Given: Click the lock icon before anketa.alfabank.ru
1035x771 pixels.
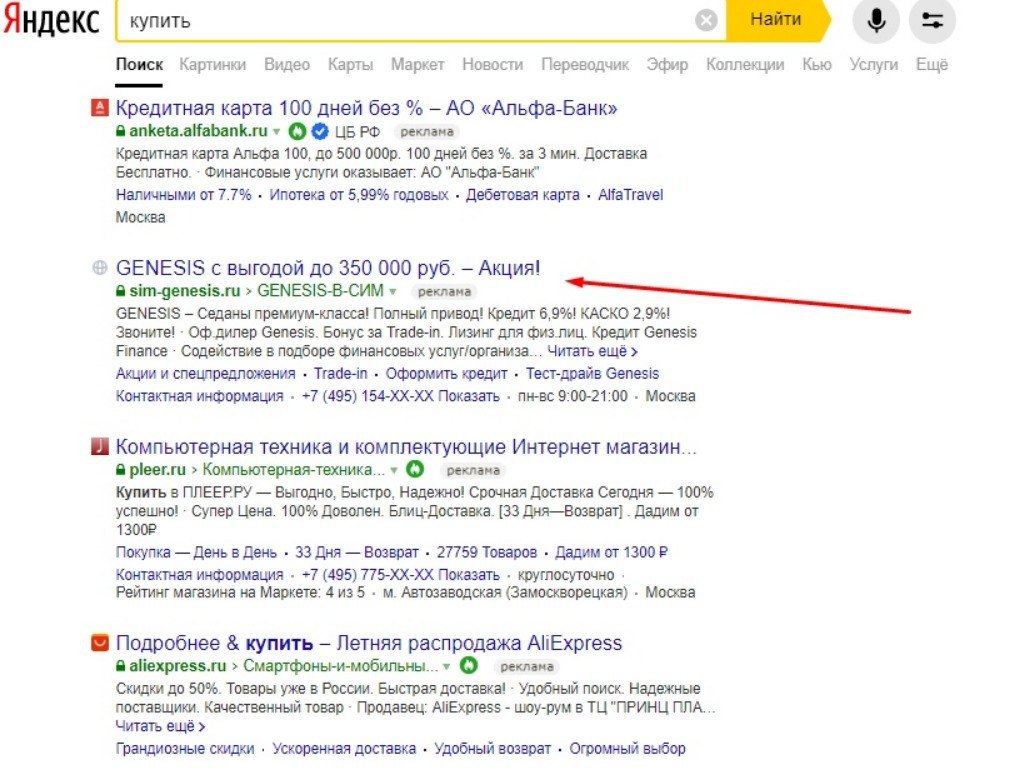Looking at the screenshot, I should pos(121,131).
